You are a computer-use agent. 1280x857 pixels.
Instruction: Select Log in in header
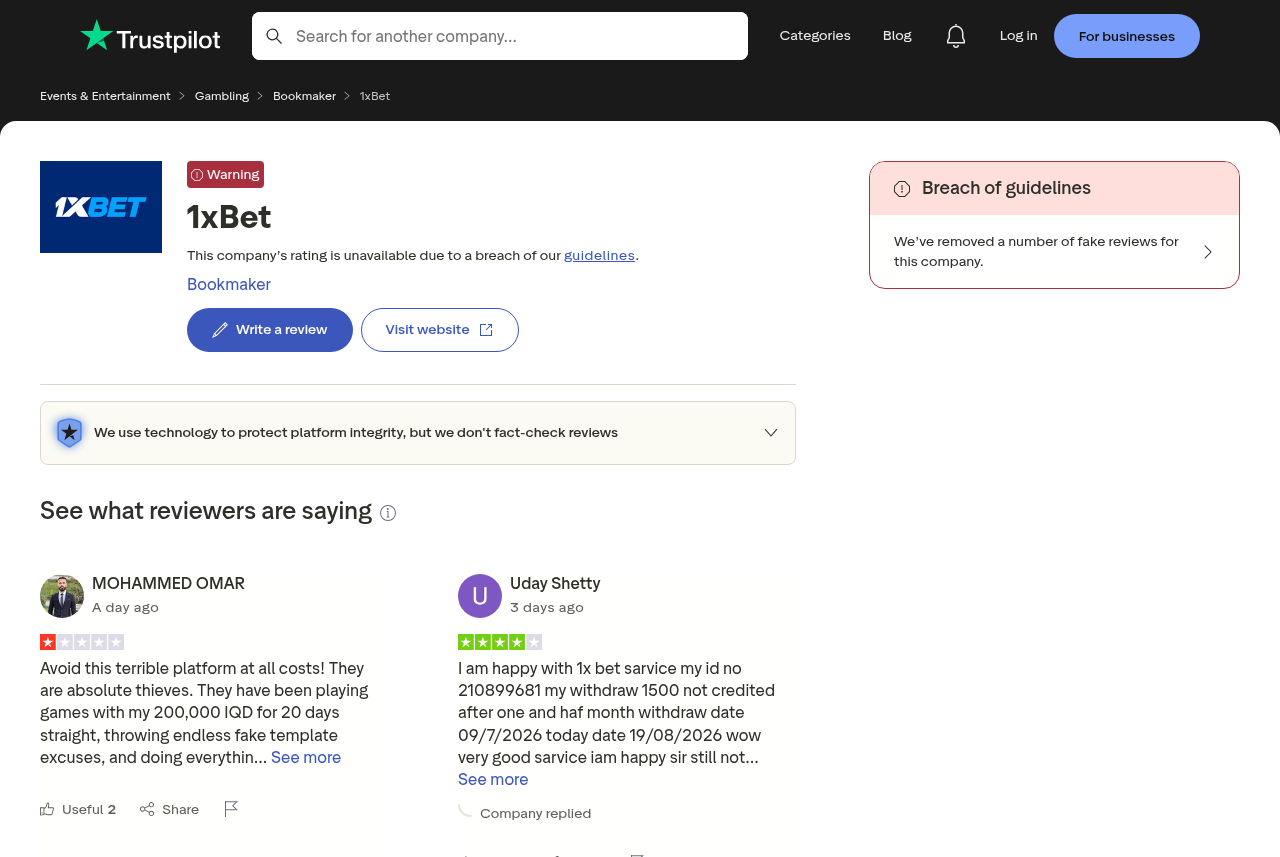pos(1018,36)
